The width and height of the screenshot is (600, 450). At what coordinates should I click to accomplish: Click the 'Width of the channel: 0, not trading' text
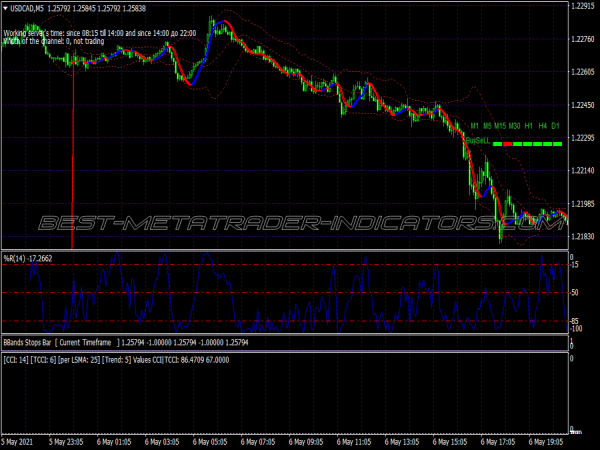[x=54, y=41]
